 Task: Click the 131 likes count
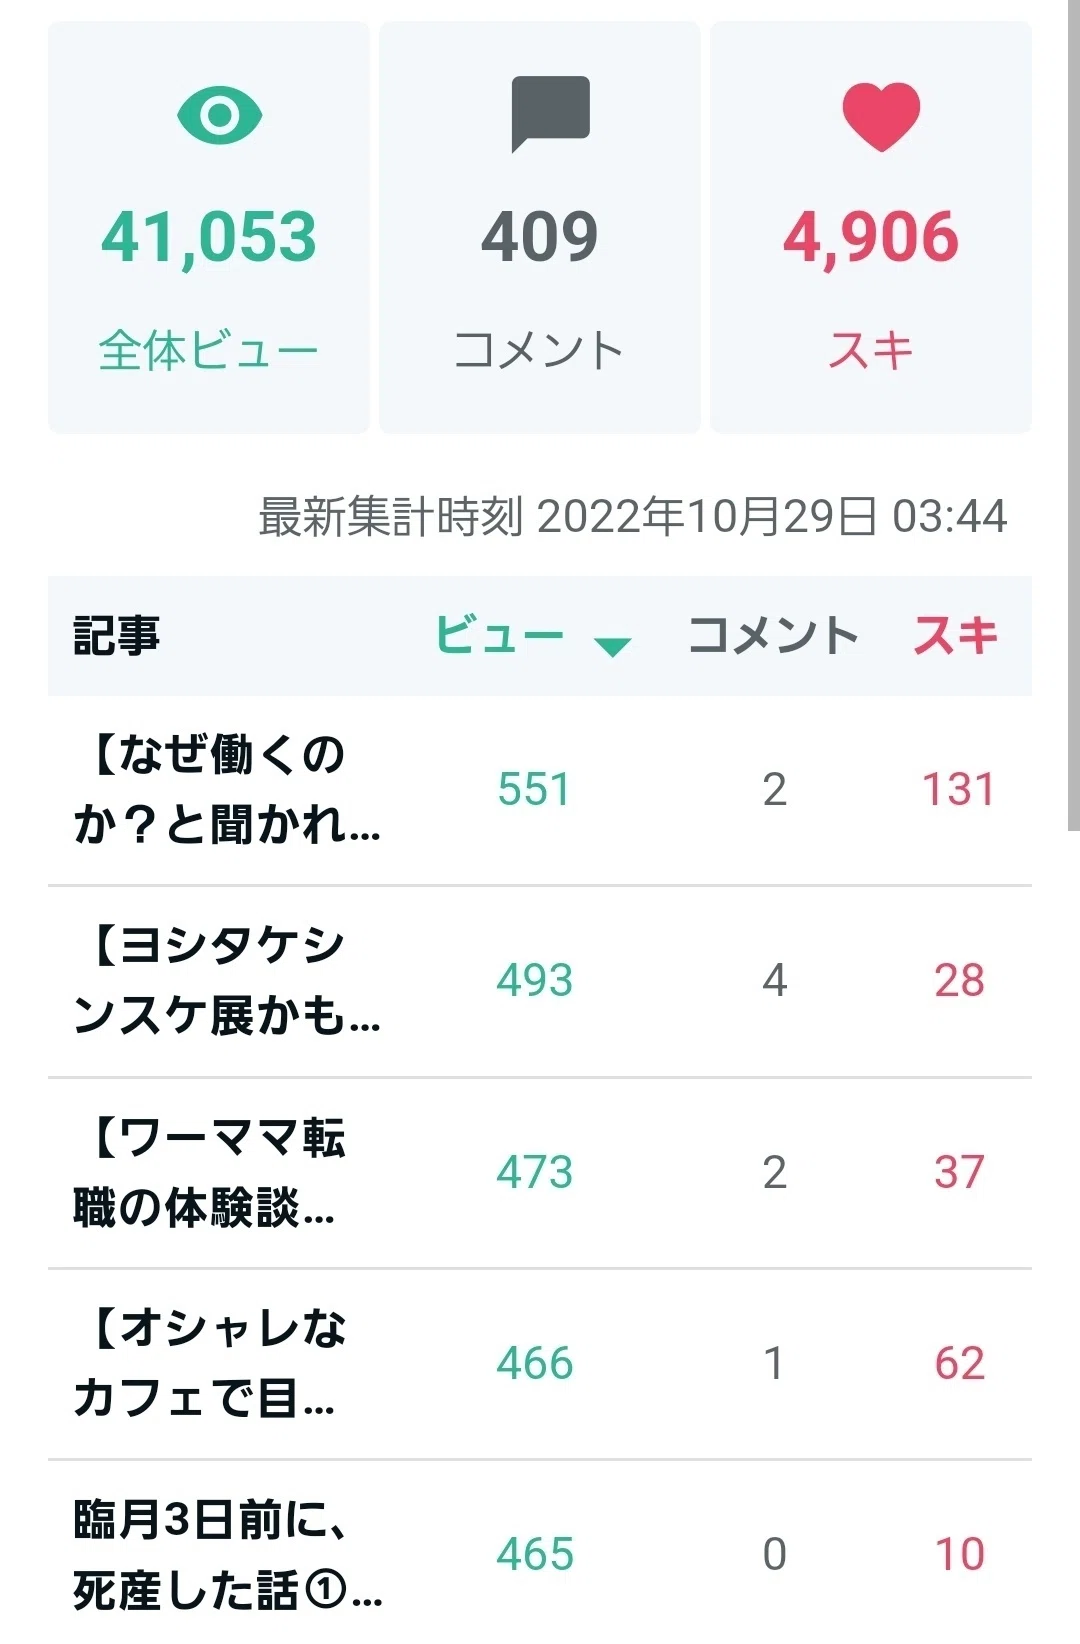[x=958, y=790]
